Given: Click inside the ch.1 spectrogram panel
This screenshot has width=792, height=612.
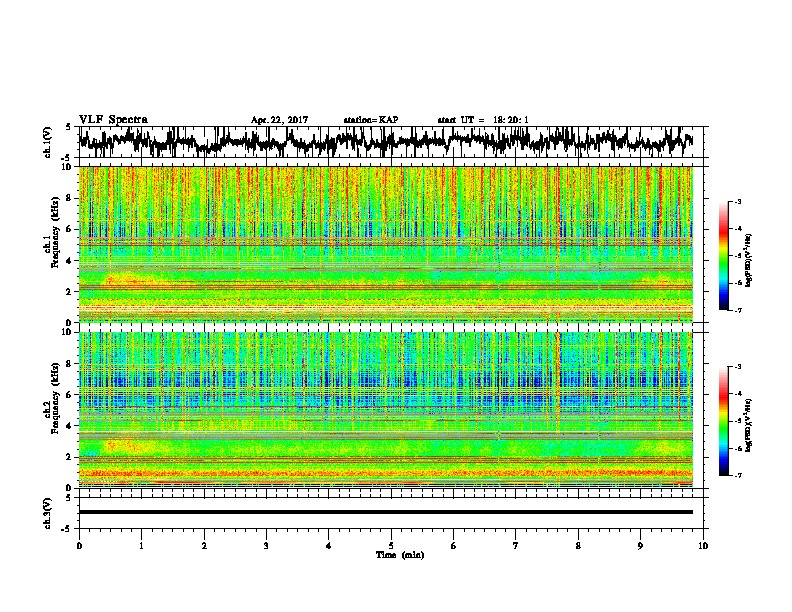Looking at the screenshot, I should pos(386,244).
